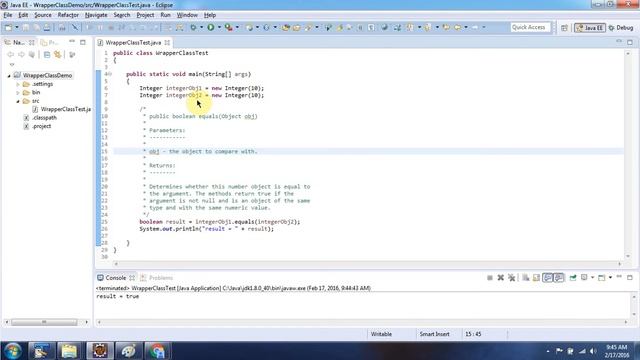The image size is (640, 360).
Task: Select the Console tab
Action: click(x=111, y=278)
